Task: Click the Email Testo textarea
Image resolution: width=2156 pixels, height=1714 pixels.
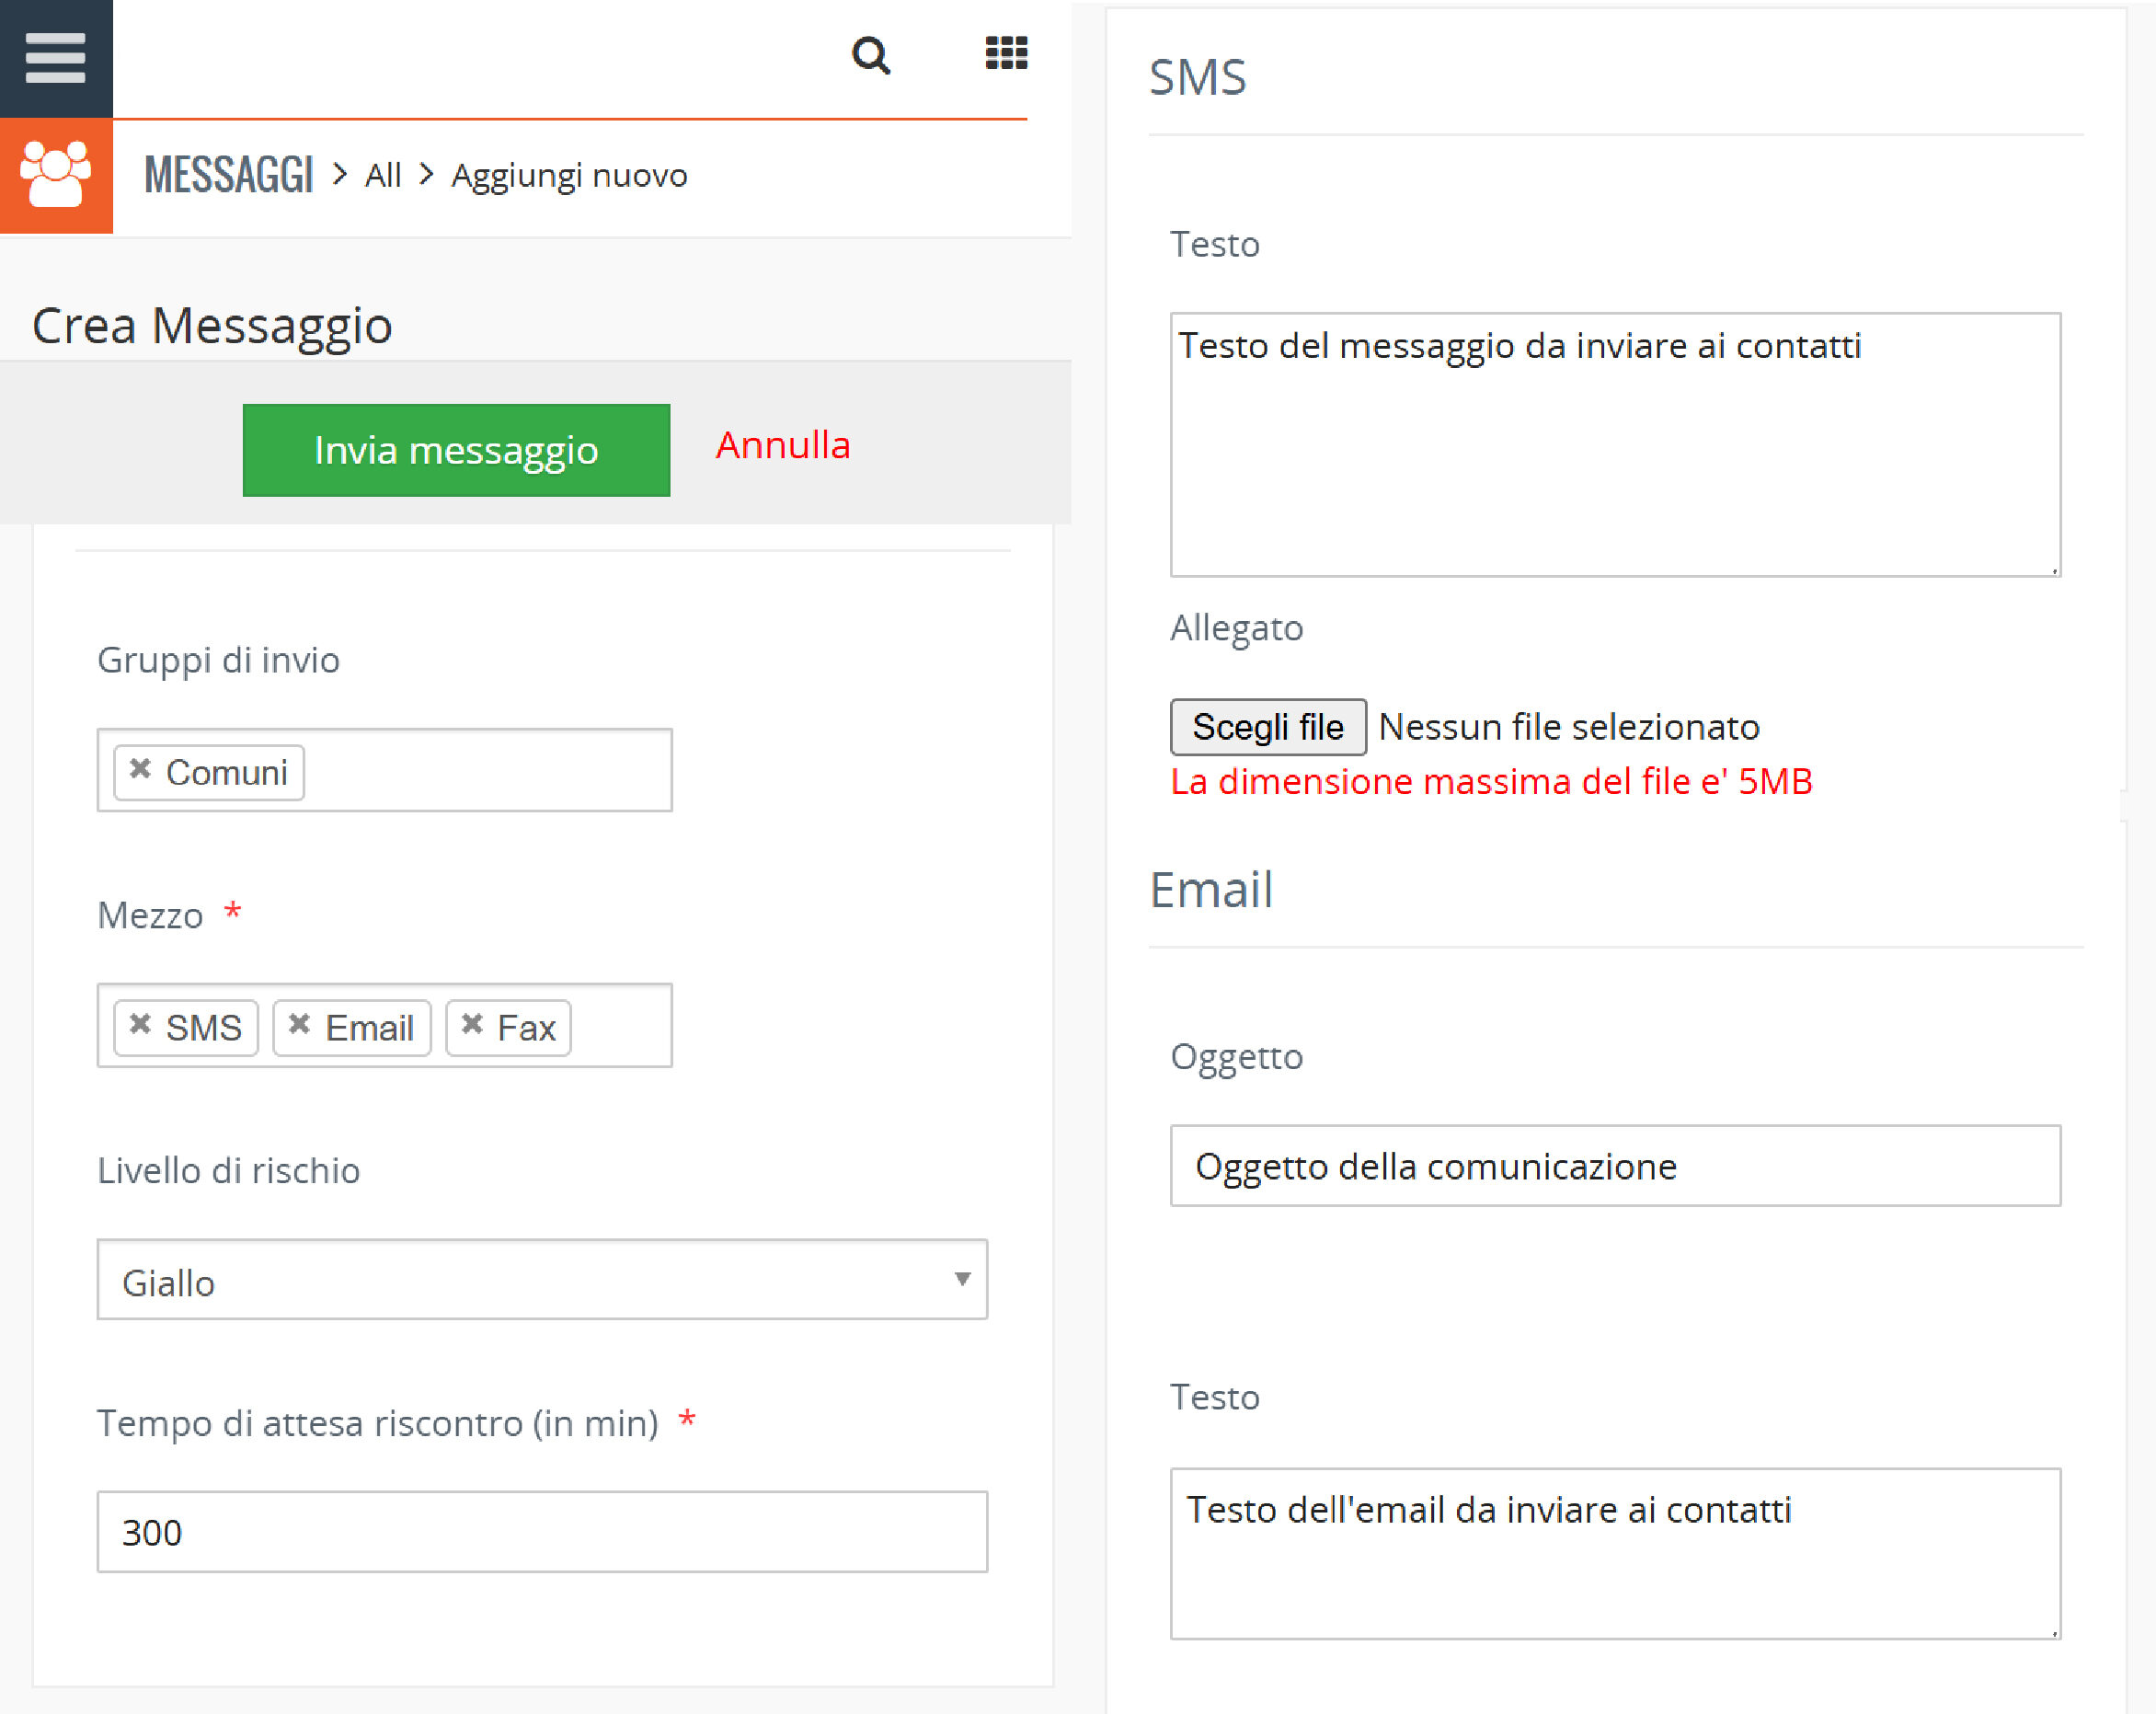Action: (x=1614, y=1553)
